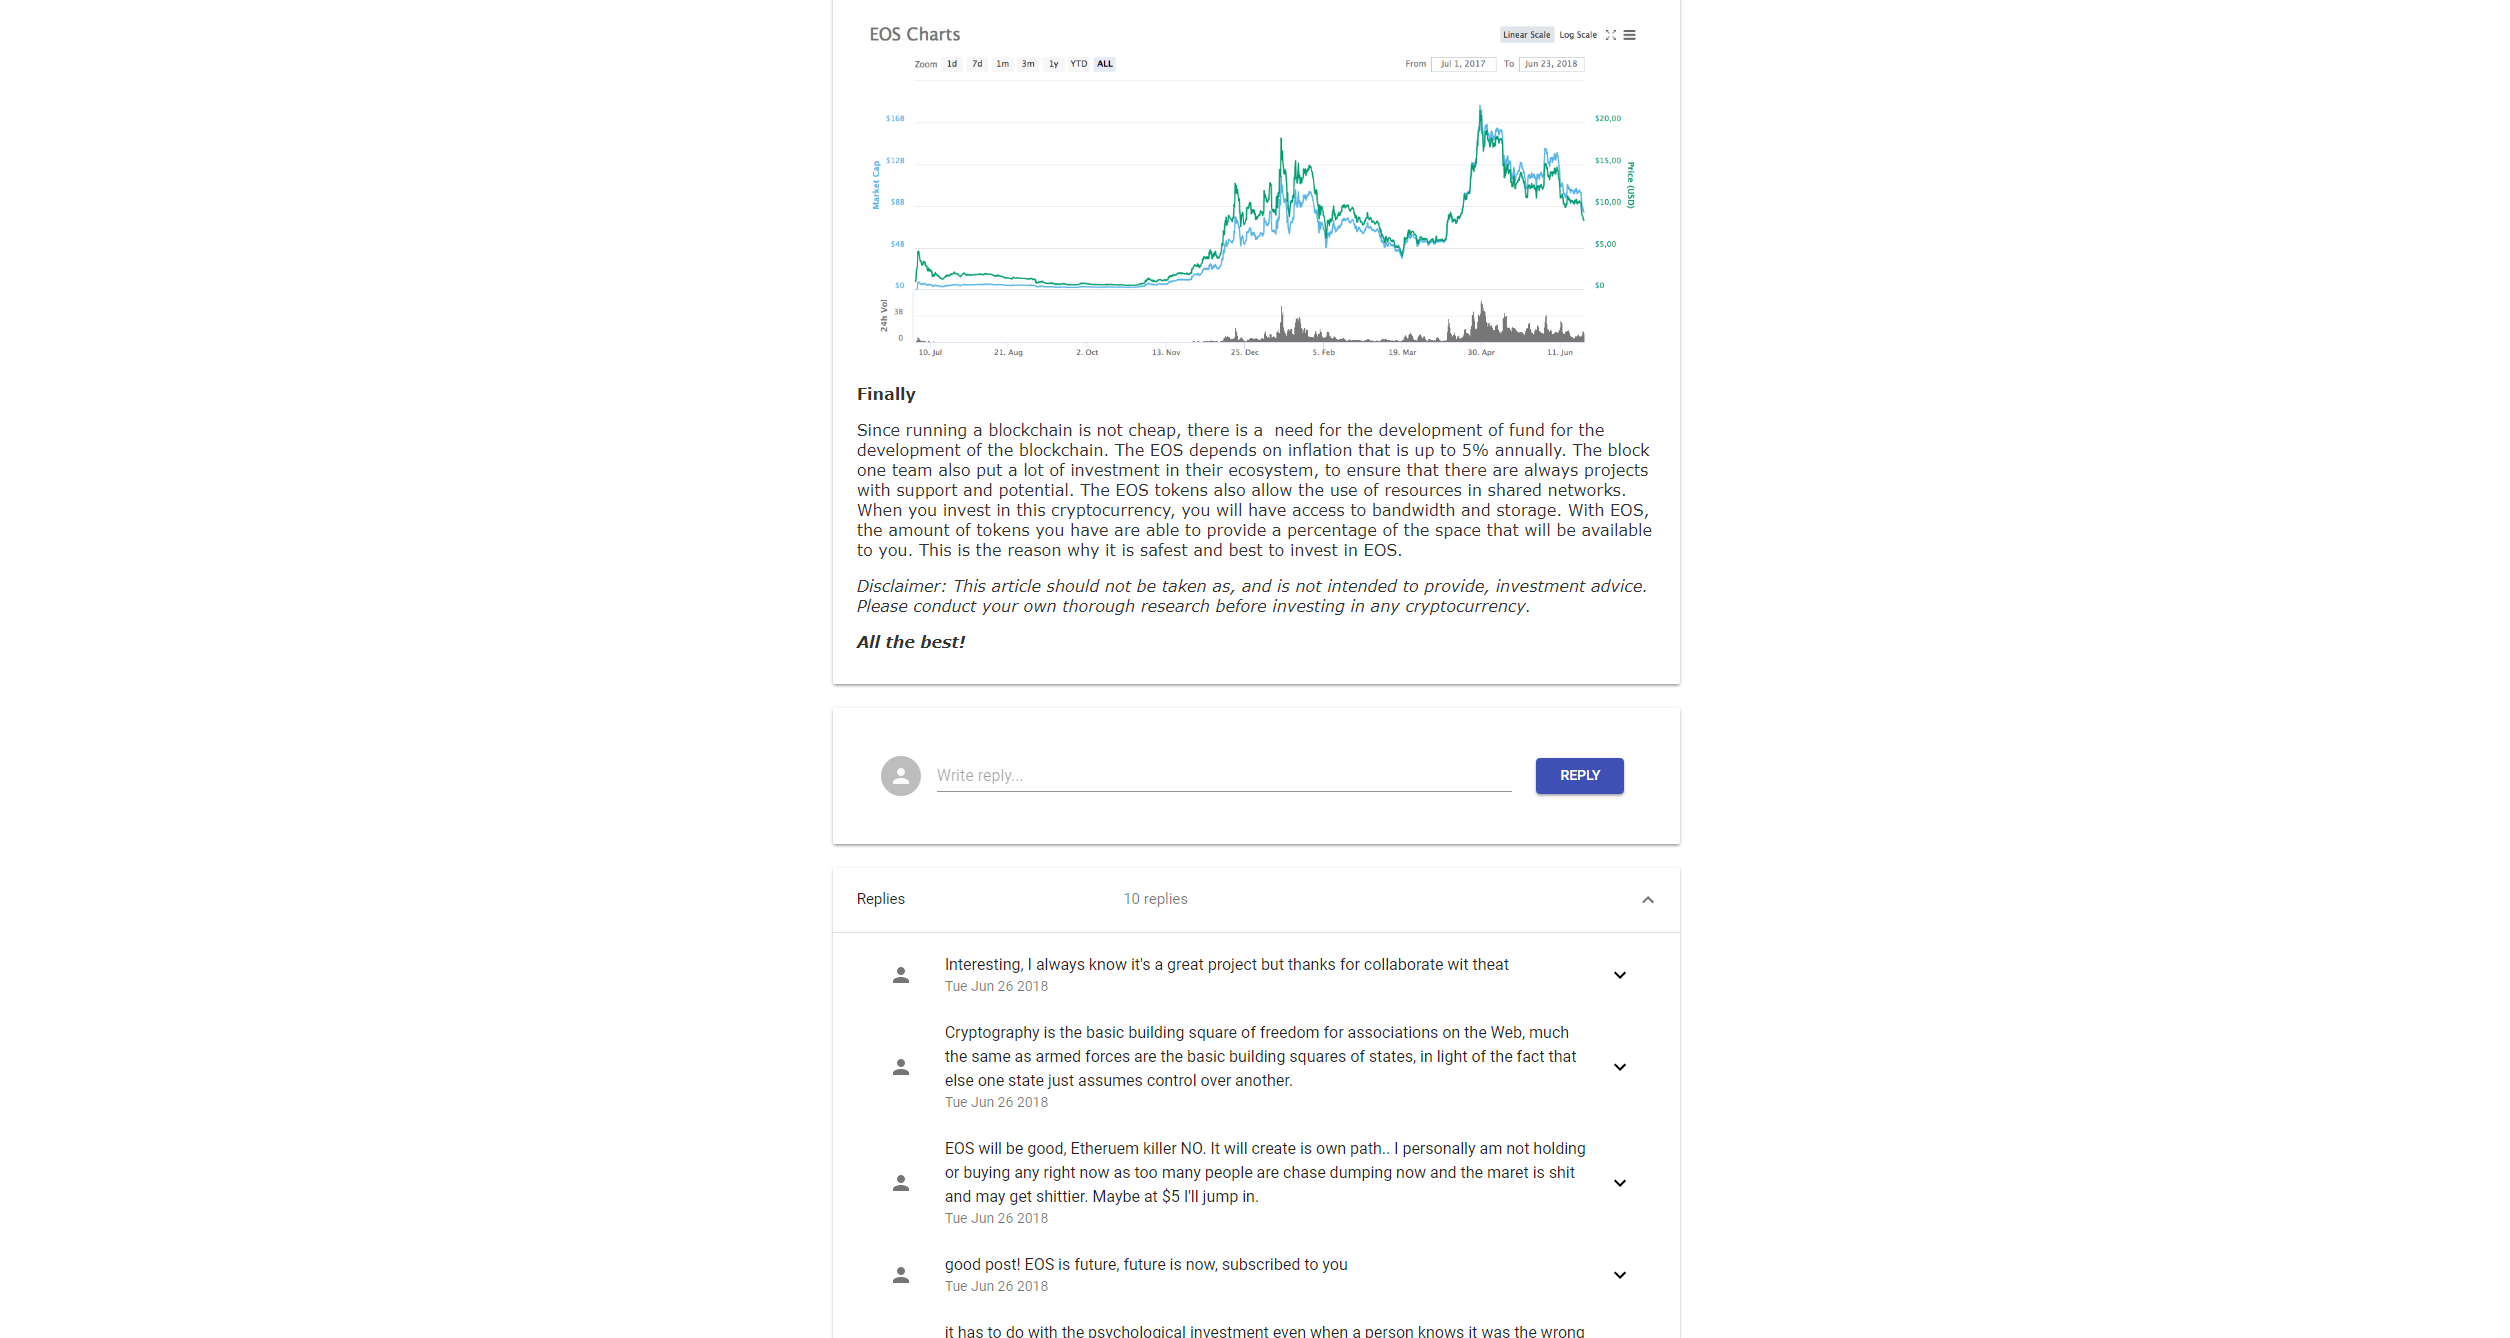Screen dimensions: 2510x1338
Task: Switch the chart to Log Scale
Action: [x=1578, y=35]
